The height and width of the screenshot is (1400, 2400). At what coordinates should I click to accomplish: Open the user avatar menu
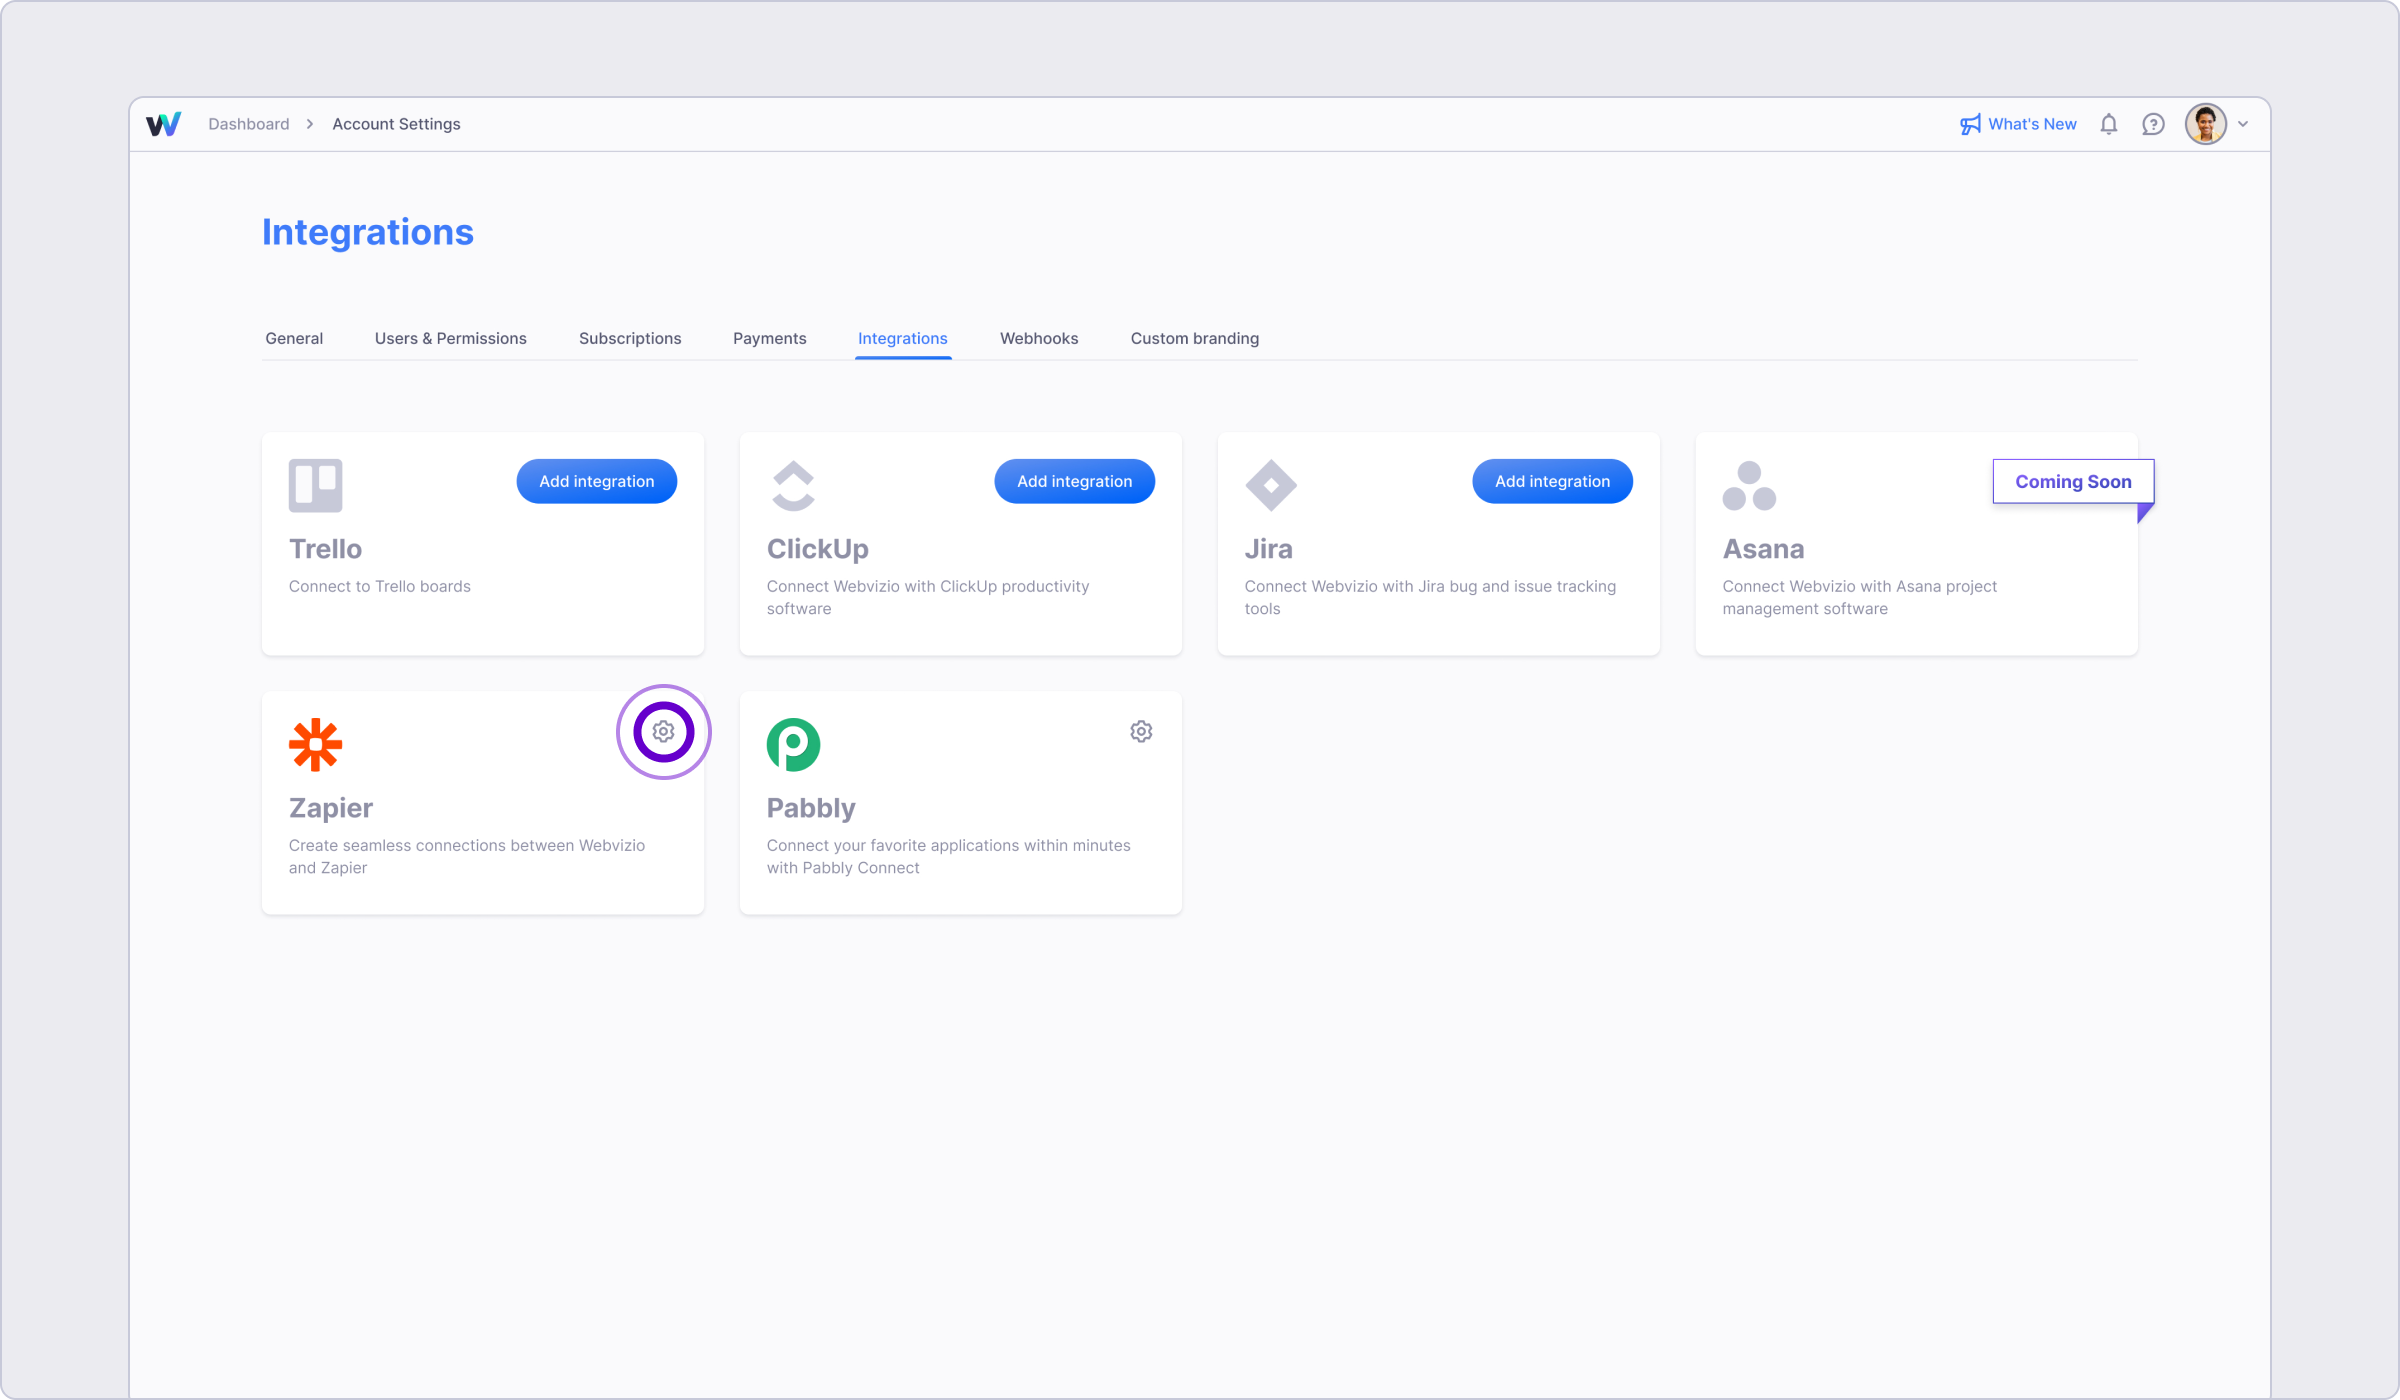click(2205, 124)
